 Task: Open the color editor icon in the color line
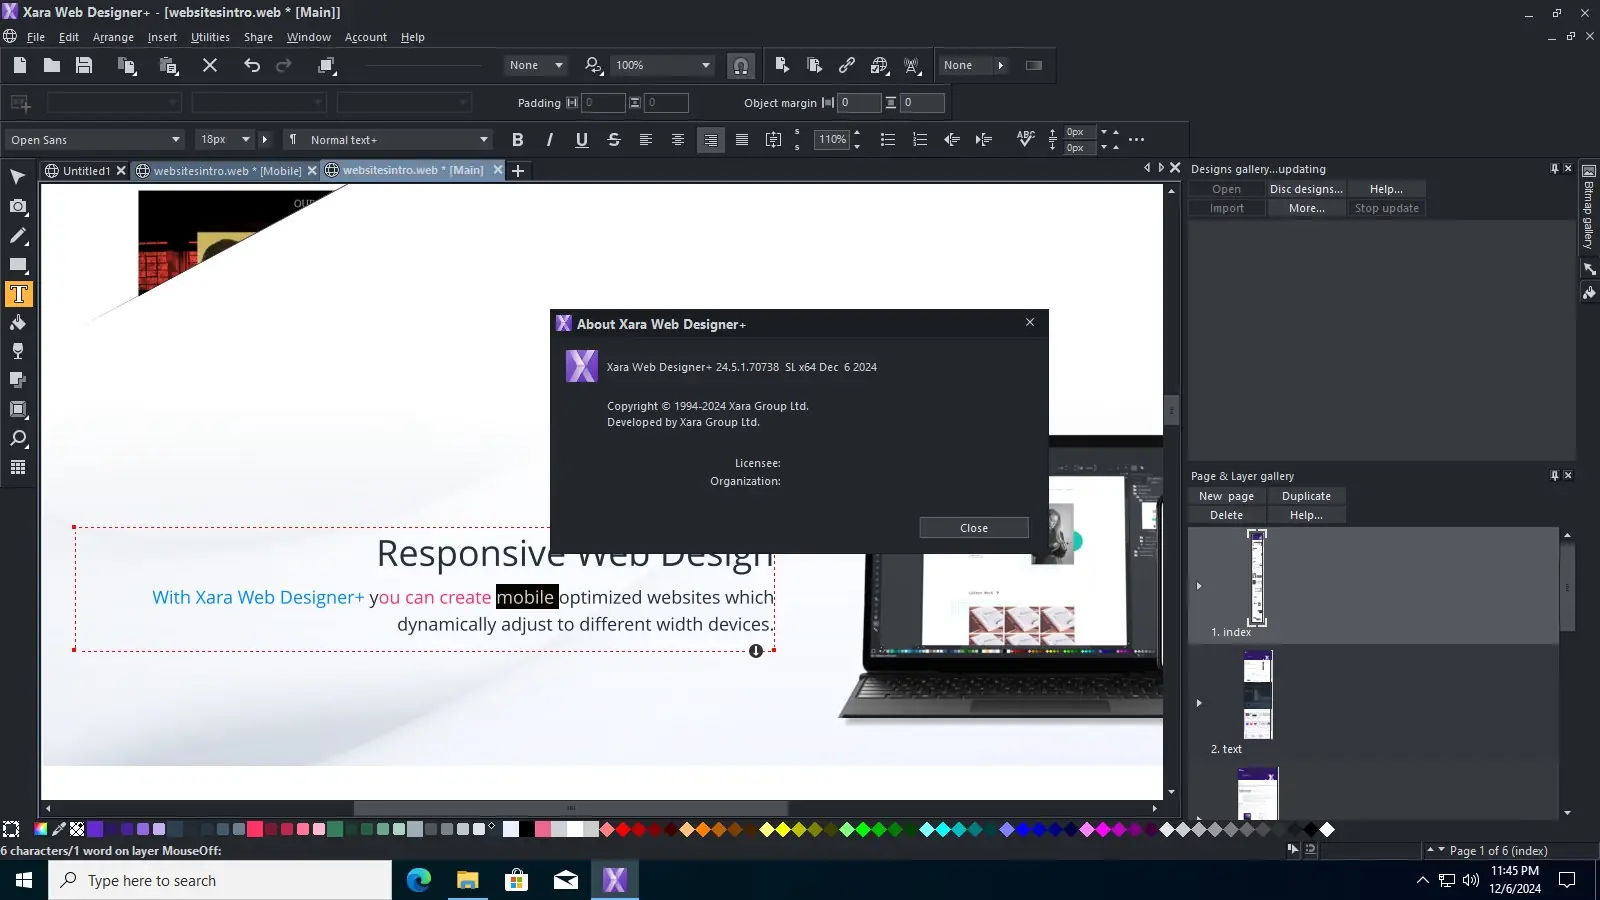pos(41,829)
